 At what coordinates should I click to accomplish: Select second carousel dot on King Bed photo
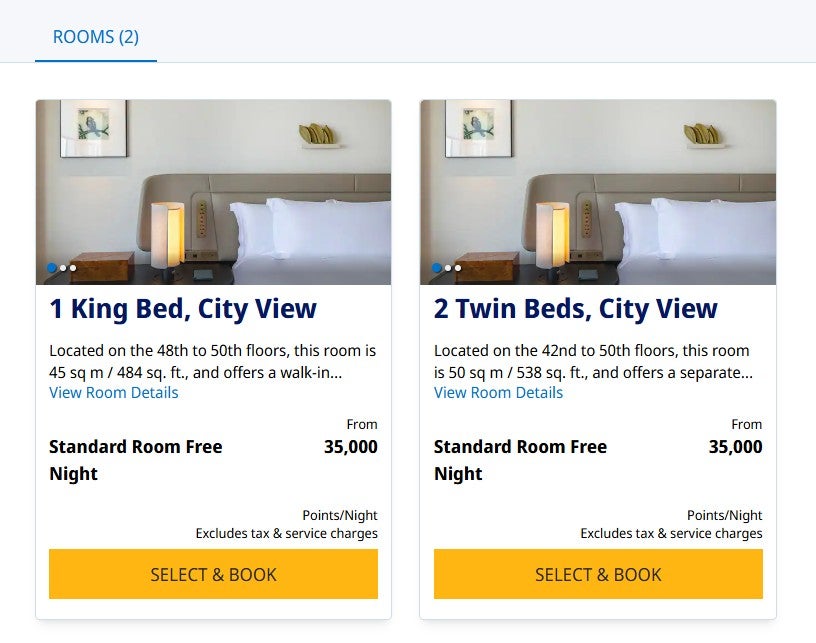coord(63,268)
